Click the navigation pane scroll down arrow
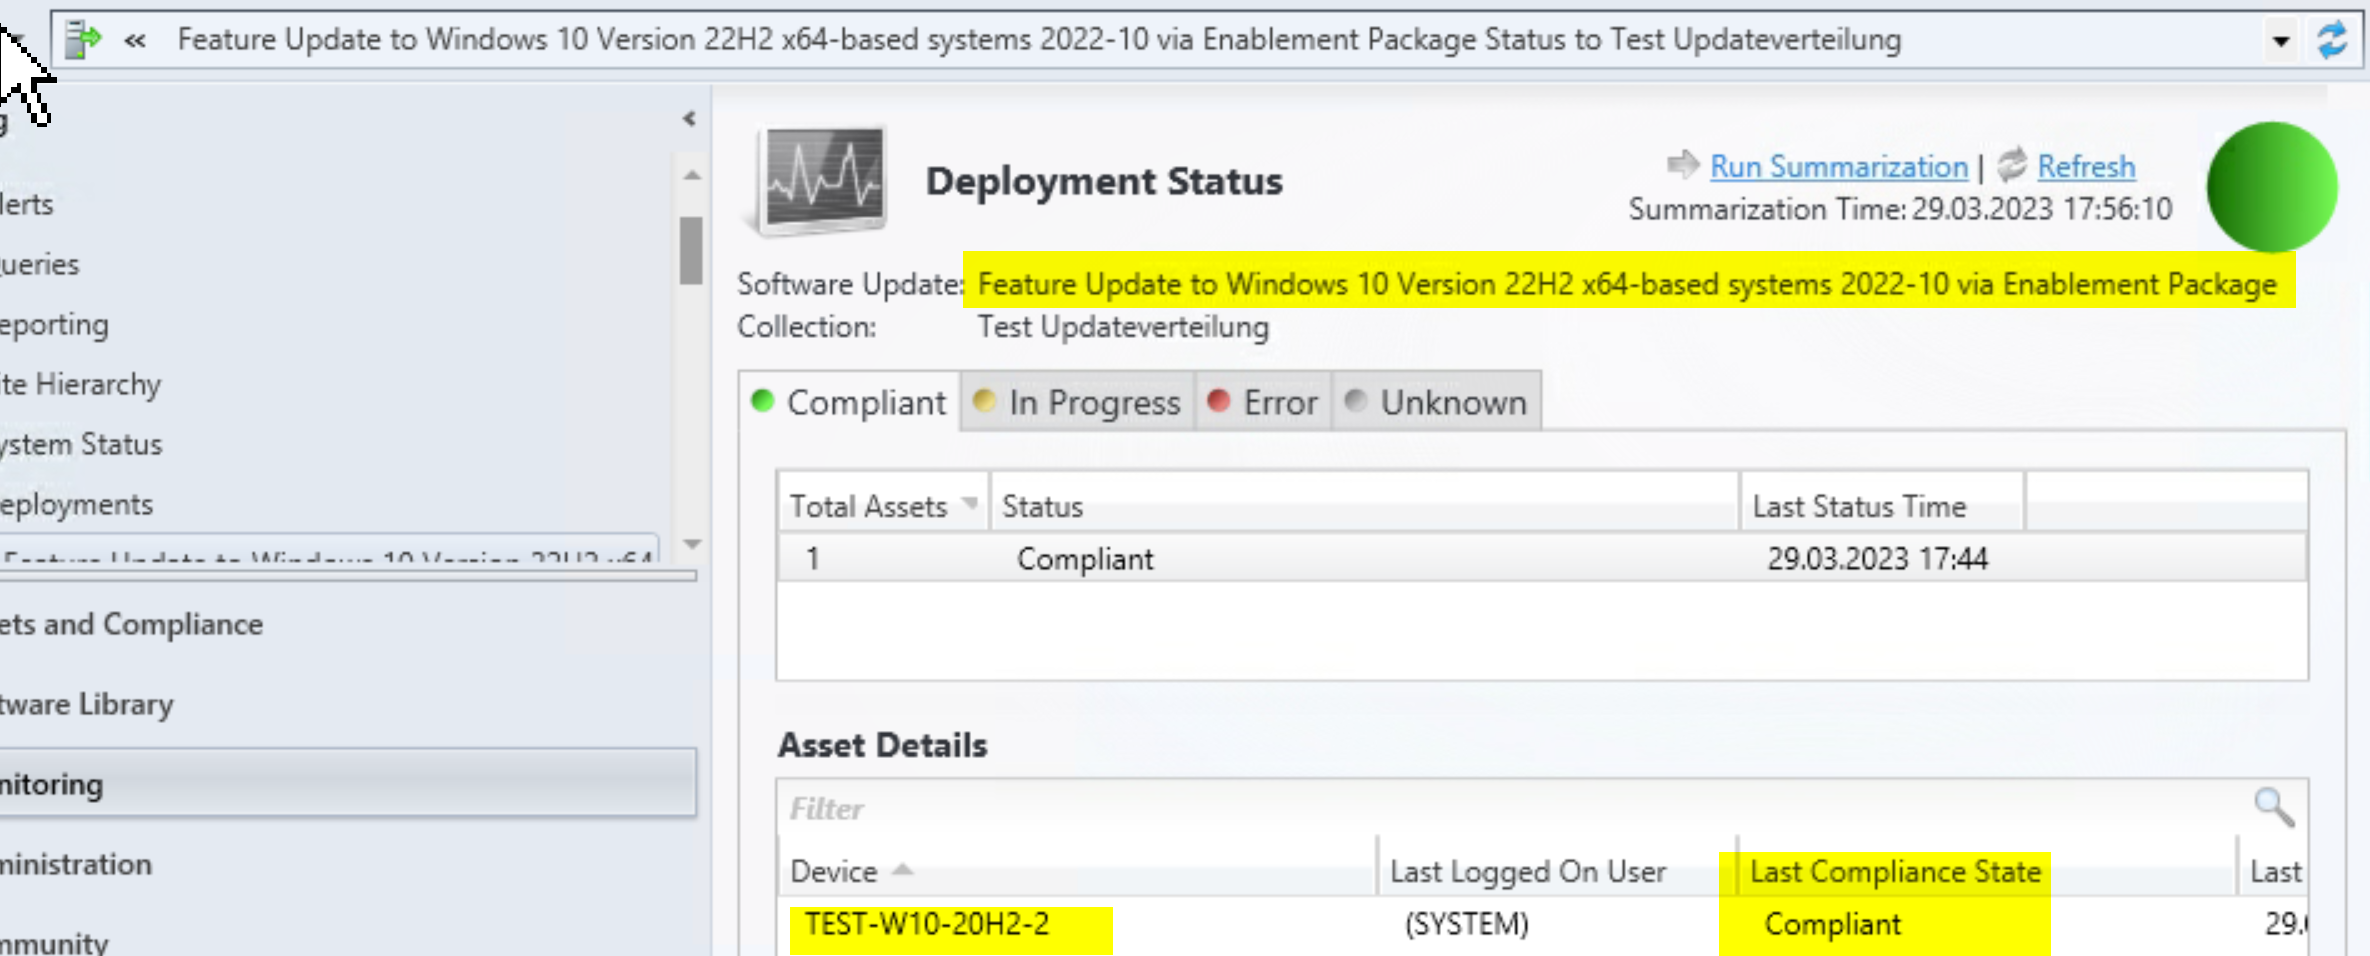Viewport: 2370px width, 956px height. tap(691, 544)
